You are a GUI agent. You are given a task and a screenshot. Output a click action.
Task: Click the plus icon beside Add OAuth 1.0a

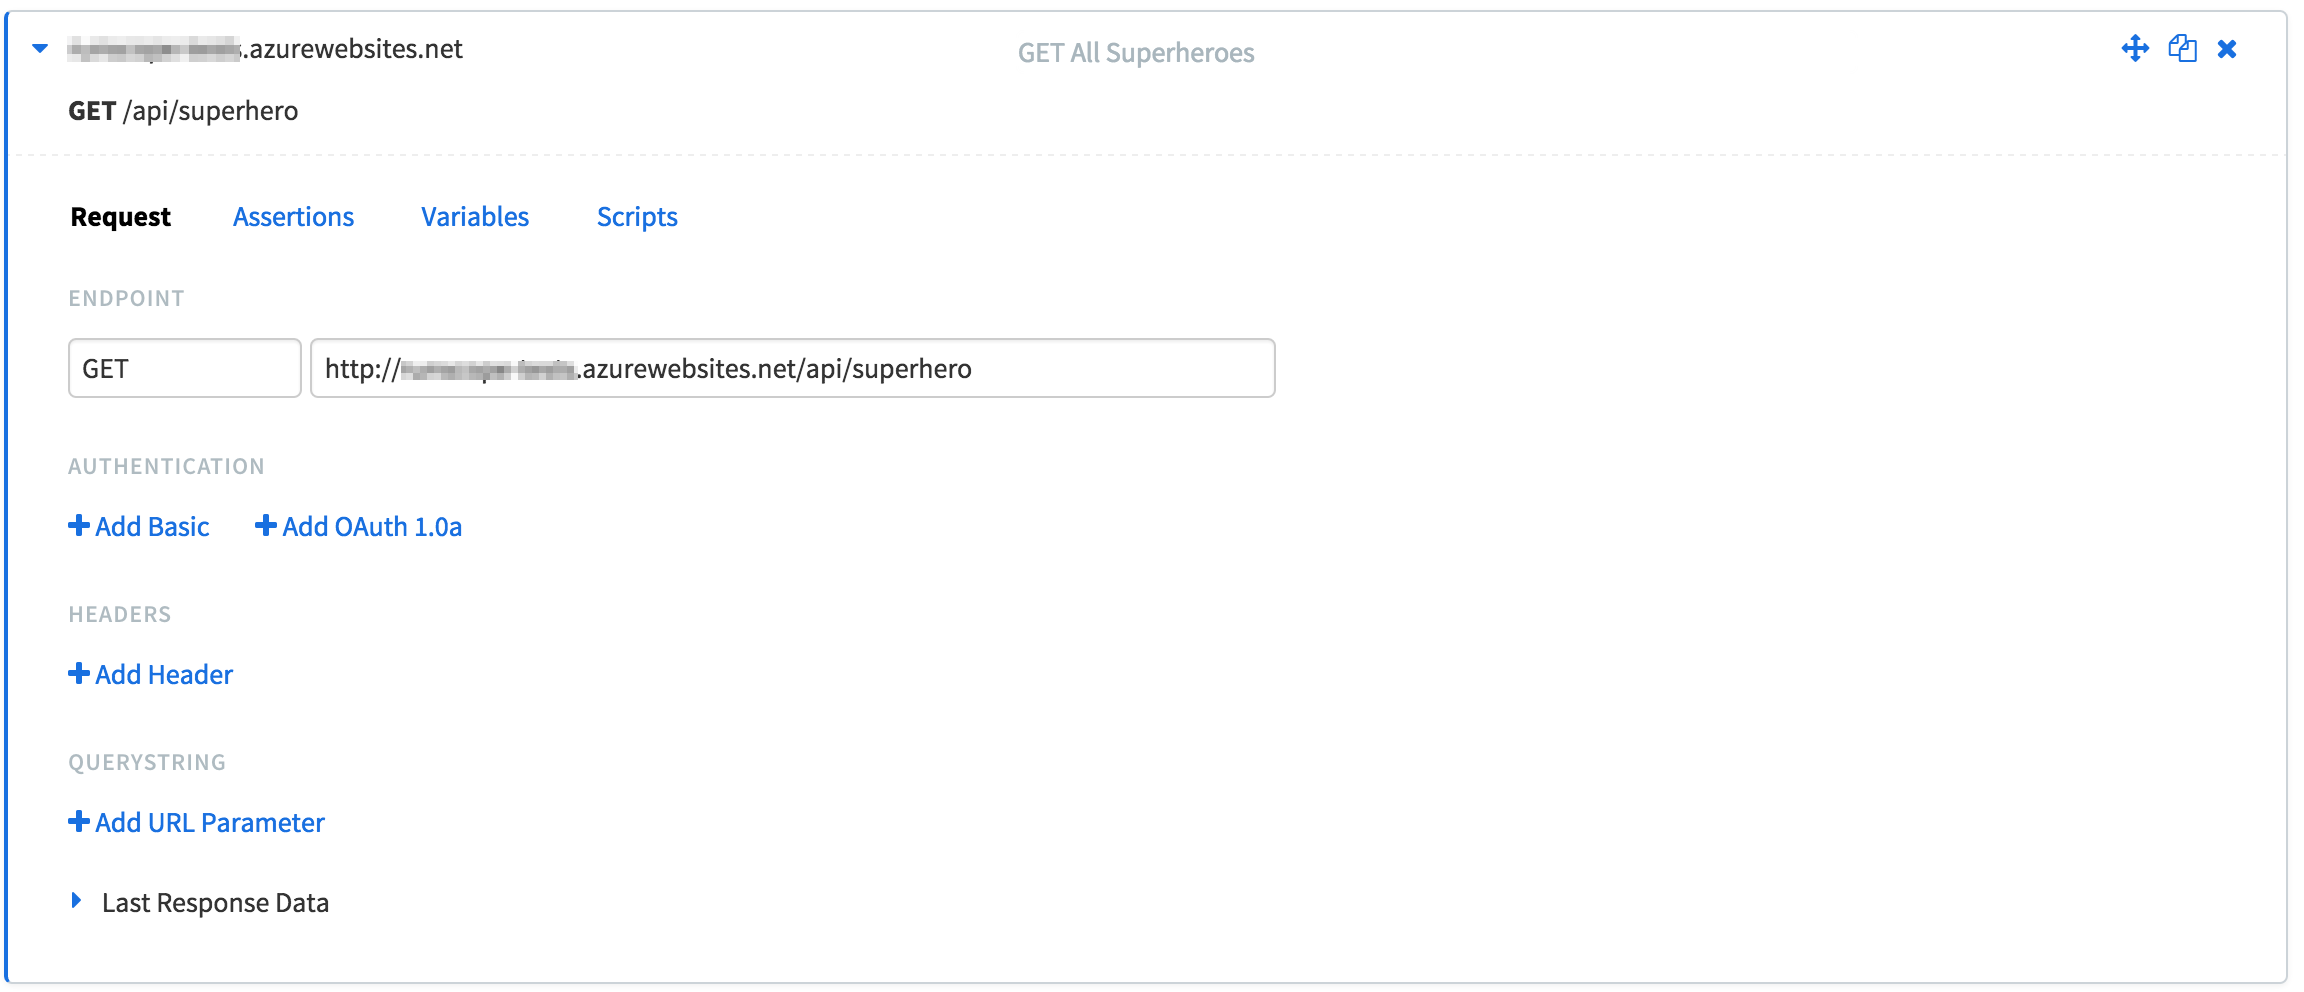point(266,525)
